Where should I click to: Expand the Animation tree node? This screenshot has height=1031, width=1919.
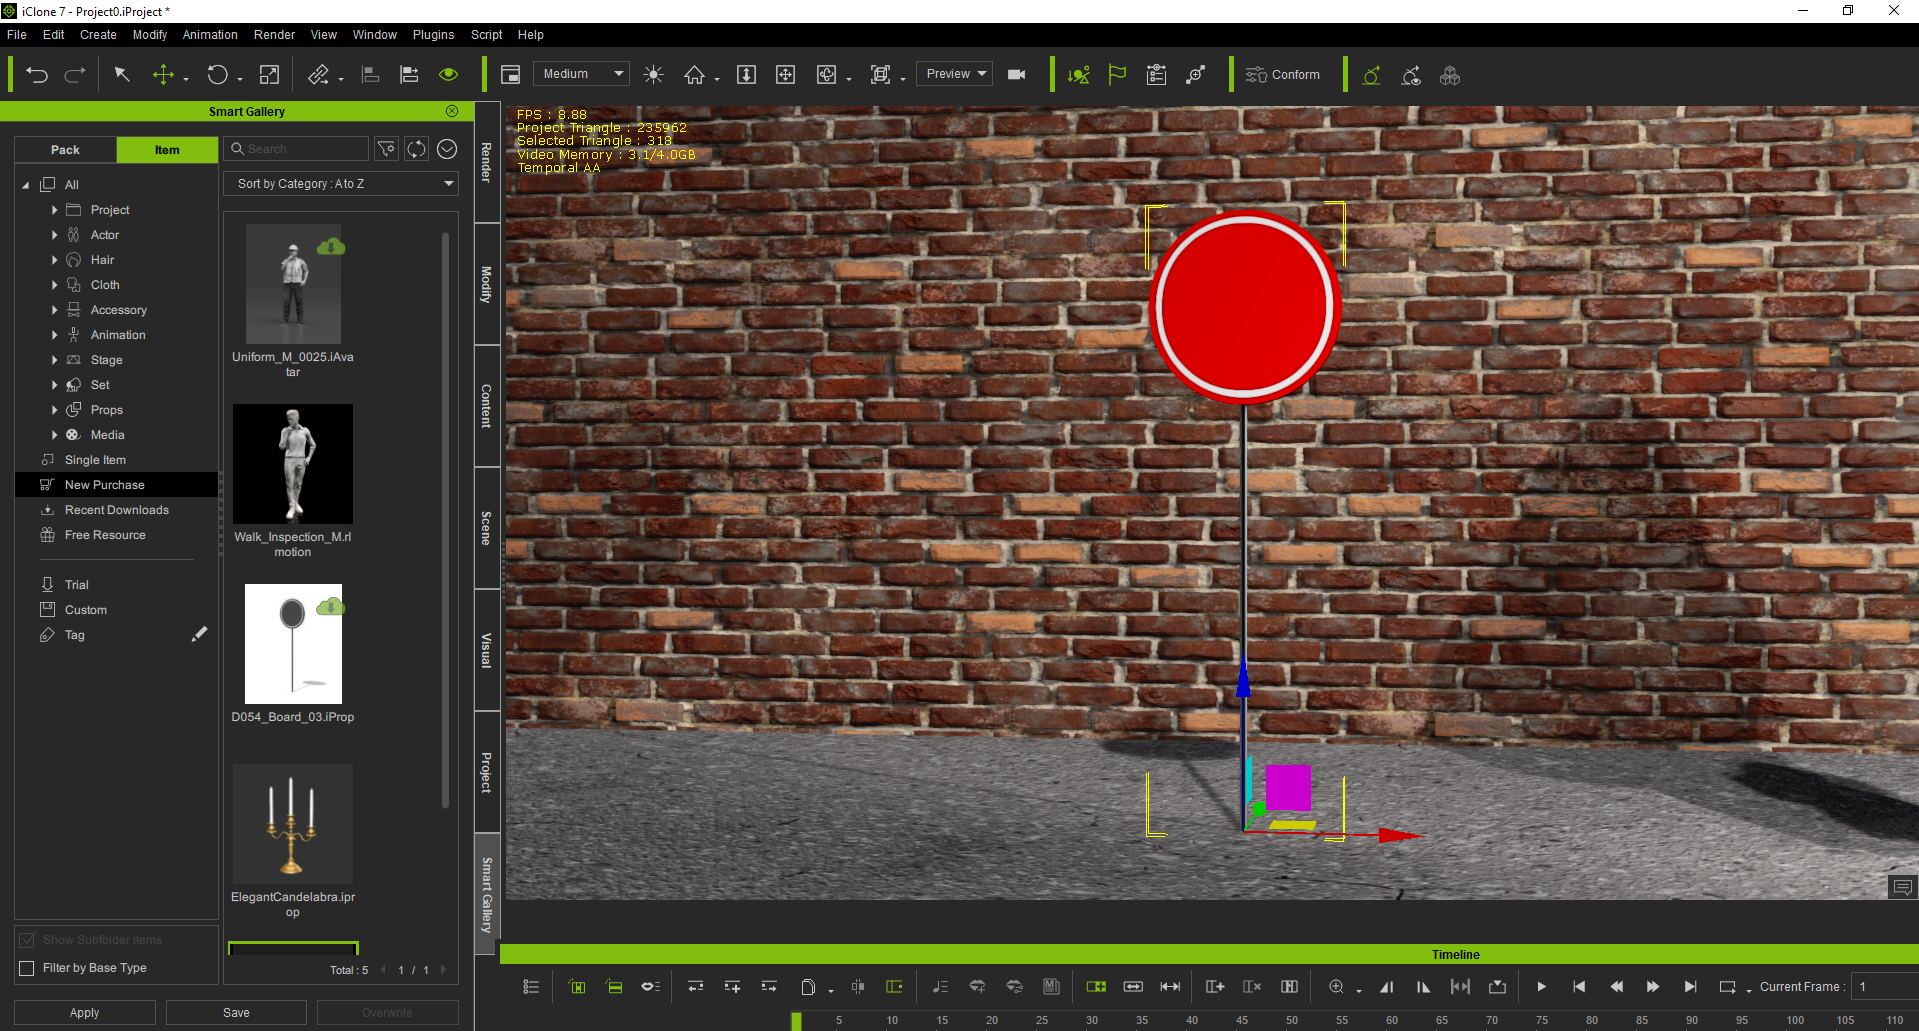tap(54, 335)
